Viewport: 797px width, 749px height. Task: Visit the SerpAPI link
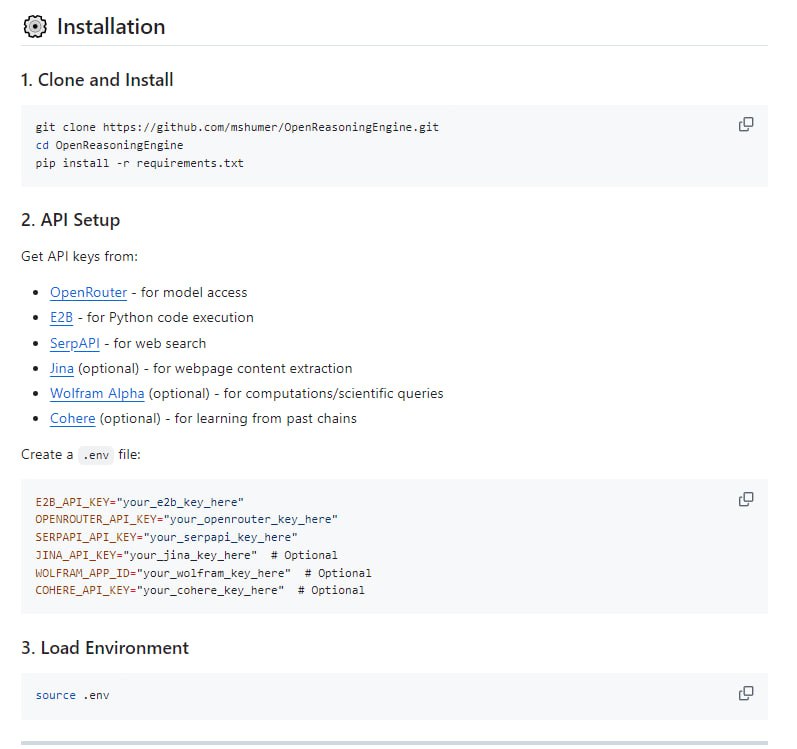coord(75,343)
